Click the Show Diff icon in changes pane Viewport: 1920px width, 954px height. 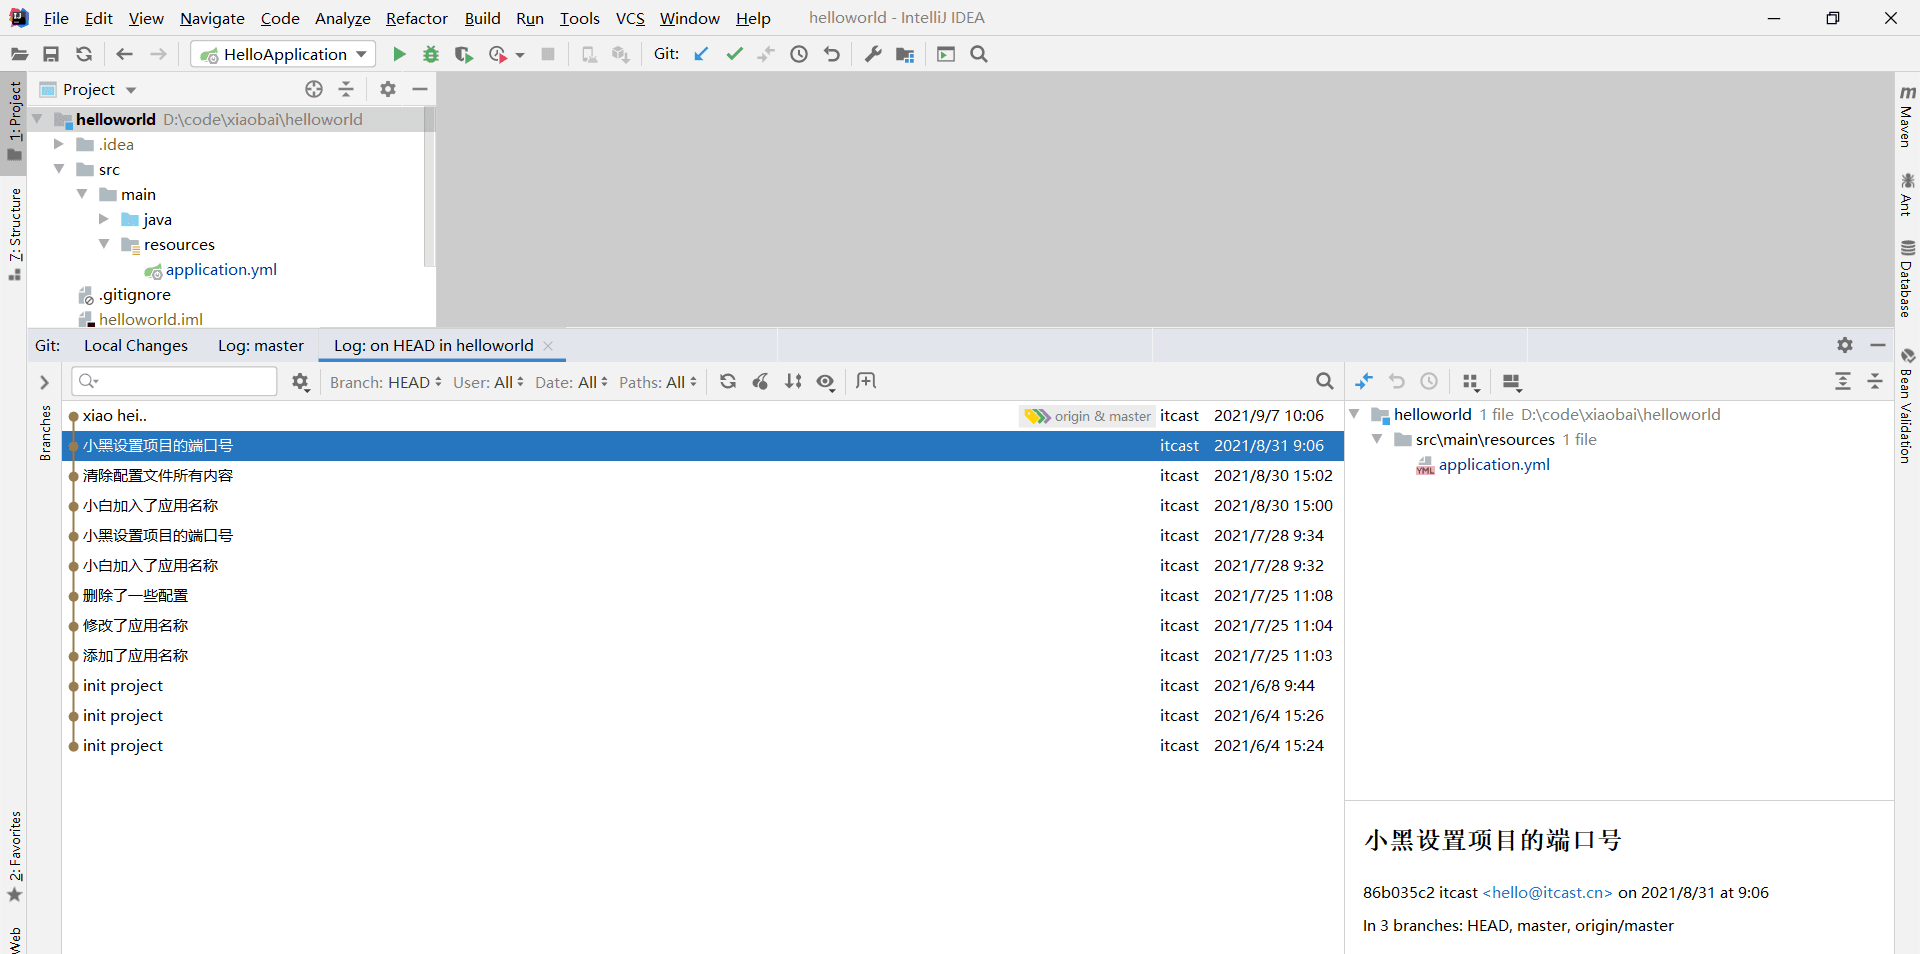1364,381
